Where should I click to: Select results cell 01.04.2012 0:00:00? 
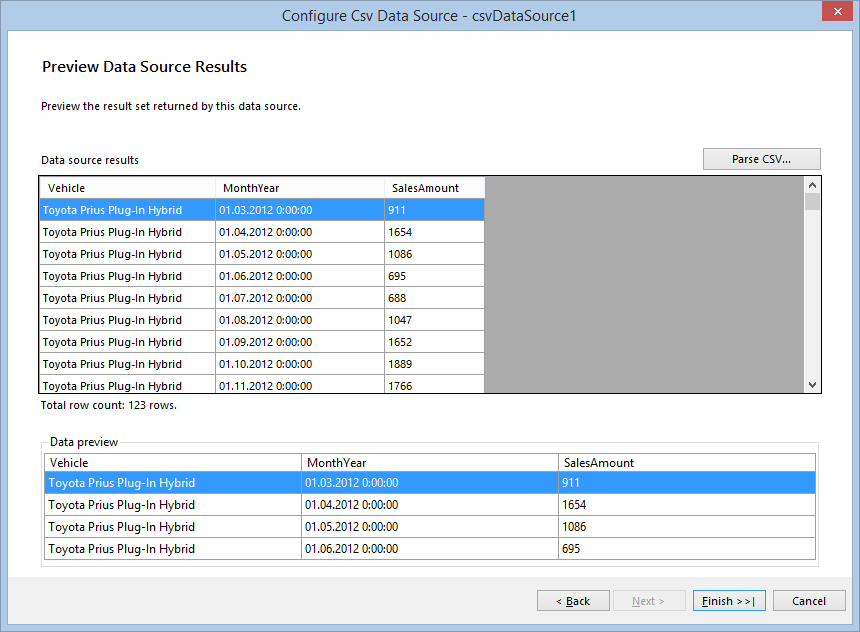(300, 232)
